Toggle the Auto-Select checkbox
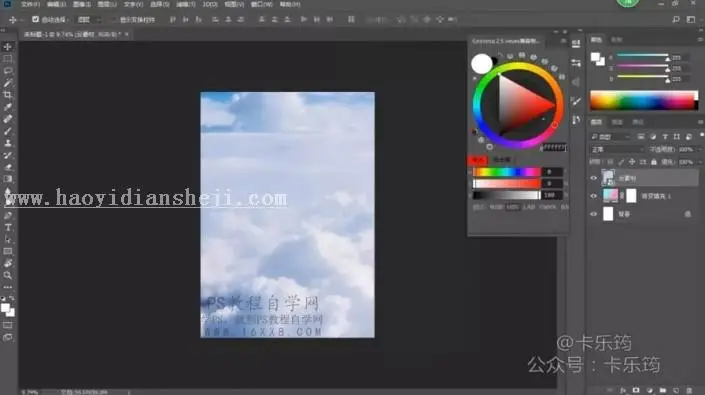 click(36, 19)
